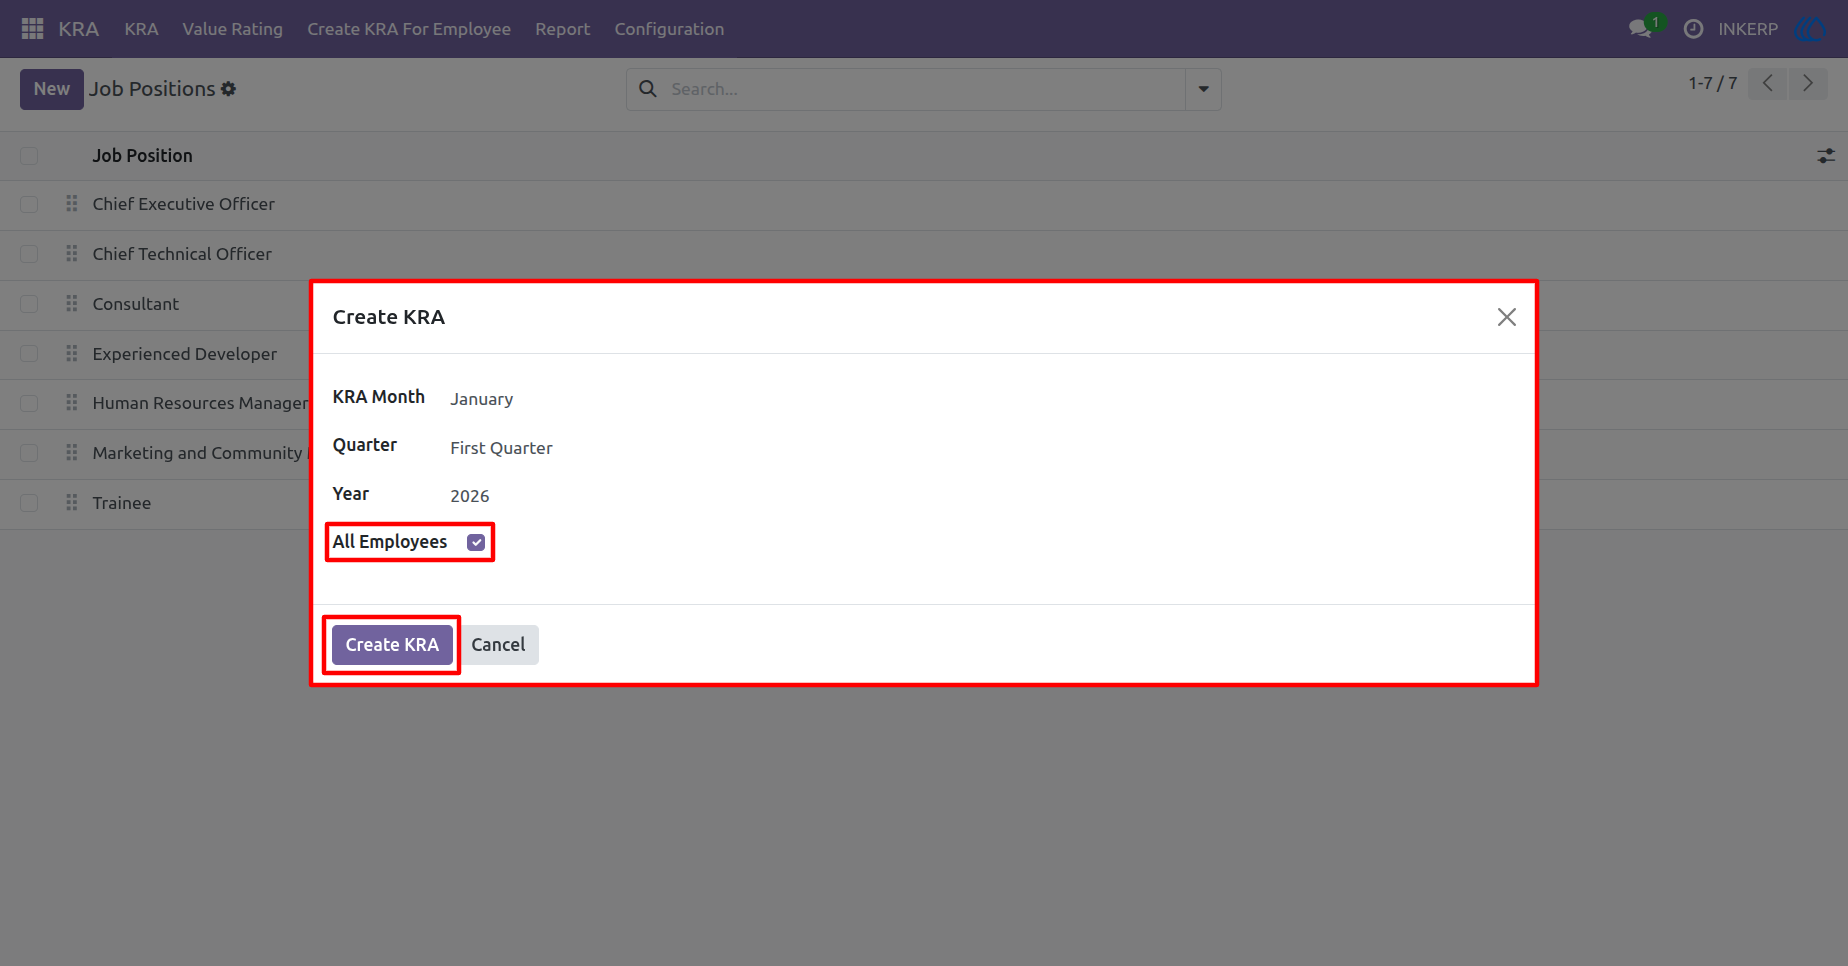This screenshot has height=966, width=1848.
Task: Open the KRA Month January selector
Action: coord(482,399)
